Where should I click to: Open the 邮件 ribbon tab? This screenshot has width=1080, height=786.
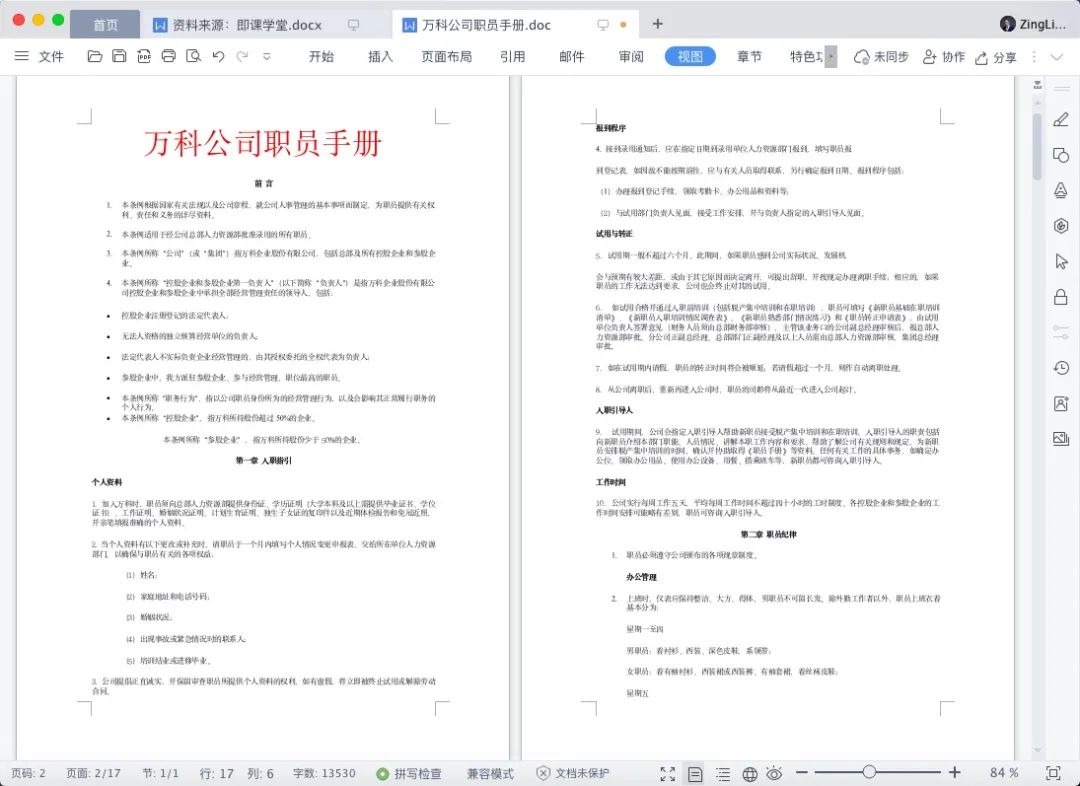(572, 56)
